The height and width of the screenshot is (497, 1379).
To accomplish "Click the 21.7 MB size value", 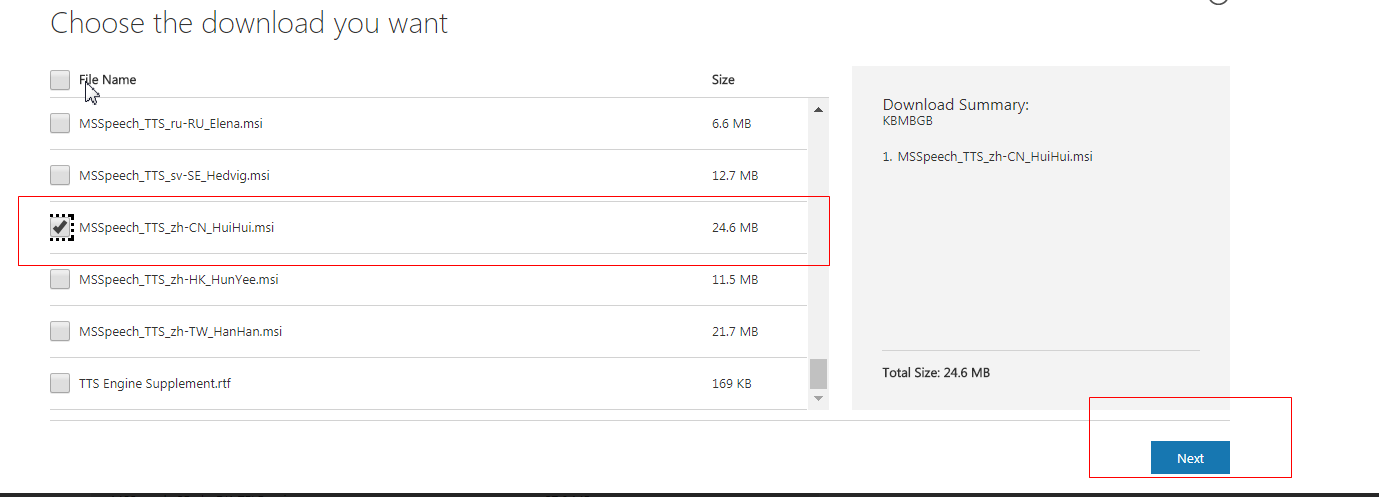I will [735, 331].
